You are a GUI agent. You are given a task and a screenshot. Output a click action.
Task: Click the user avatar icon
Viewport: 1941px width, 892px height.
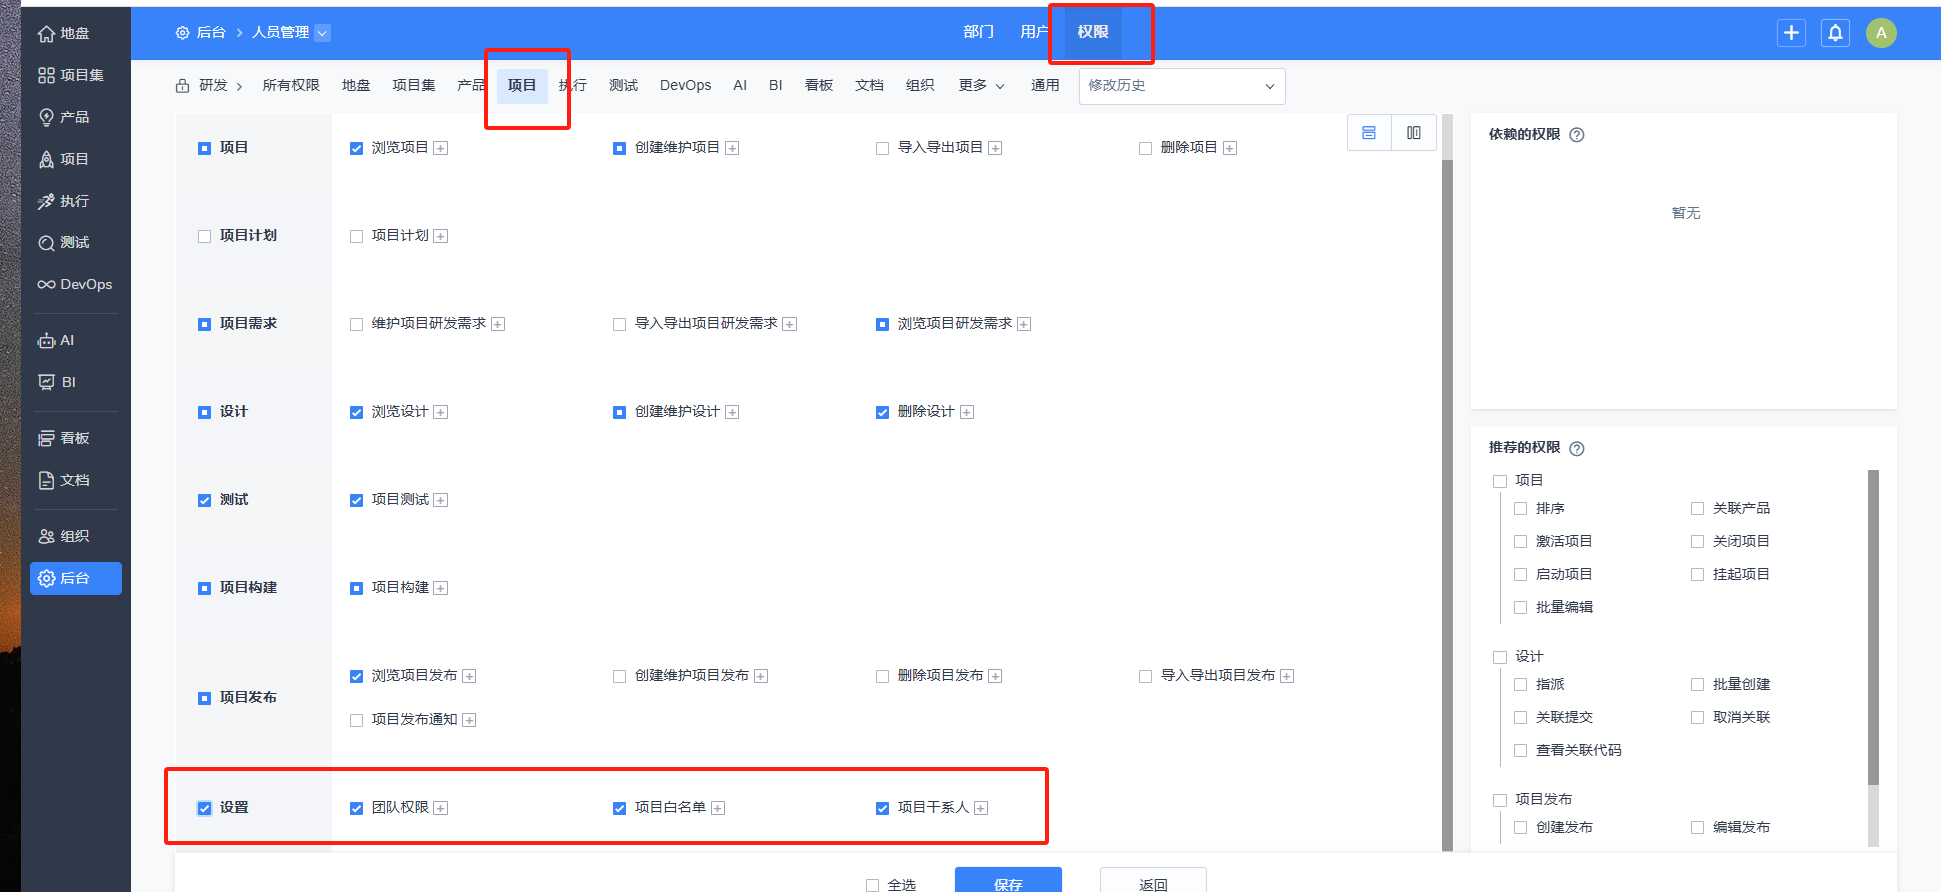pyautogui.click(x=1880, y=33)
